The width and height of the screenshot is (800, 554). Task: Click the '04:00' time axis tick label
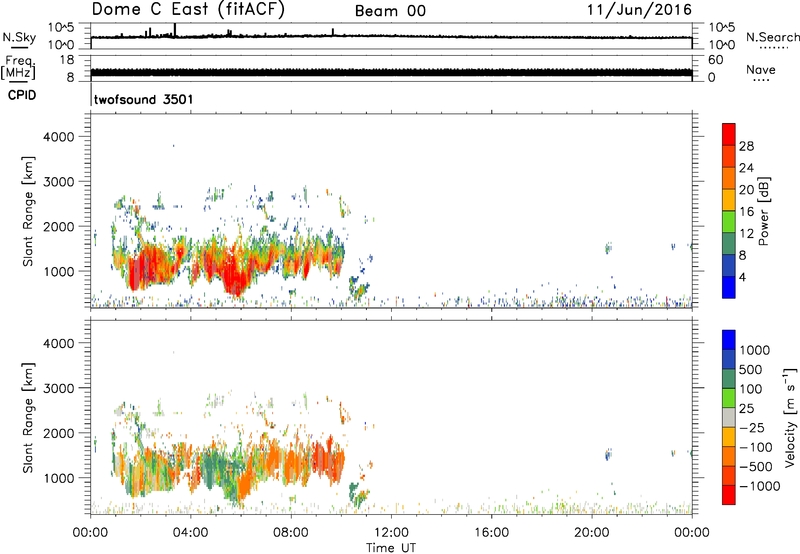pos(190,533)
